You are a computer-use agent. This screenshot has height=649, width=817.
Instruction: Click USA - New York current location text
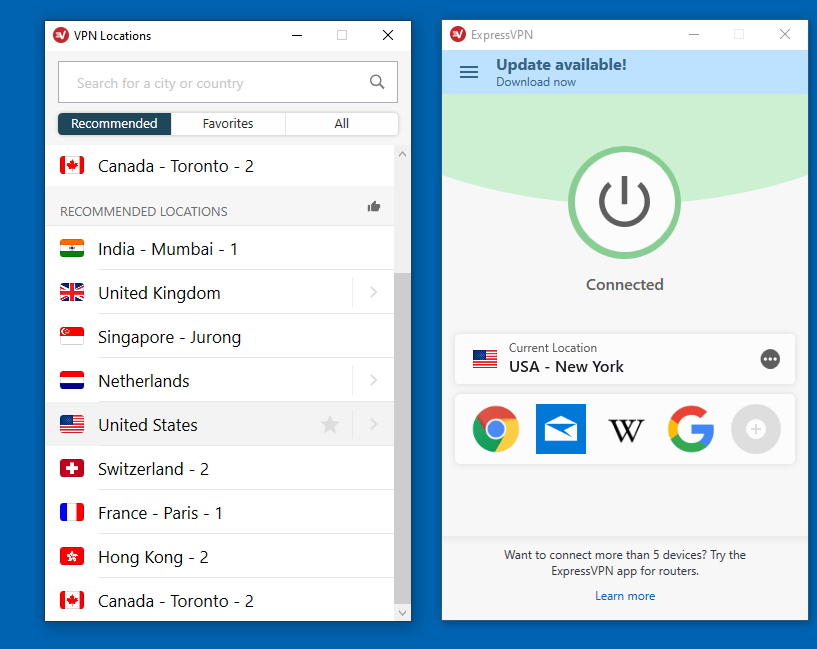tap(566, 367)
